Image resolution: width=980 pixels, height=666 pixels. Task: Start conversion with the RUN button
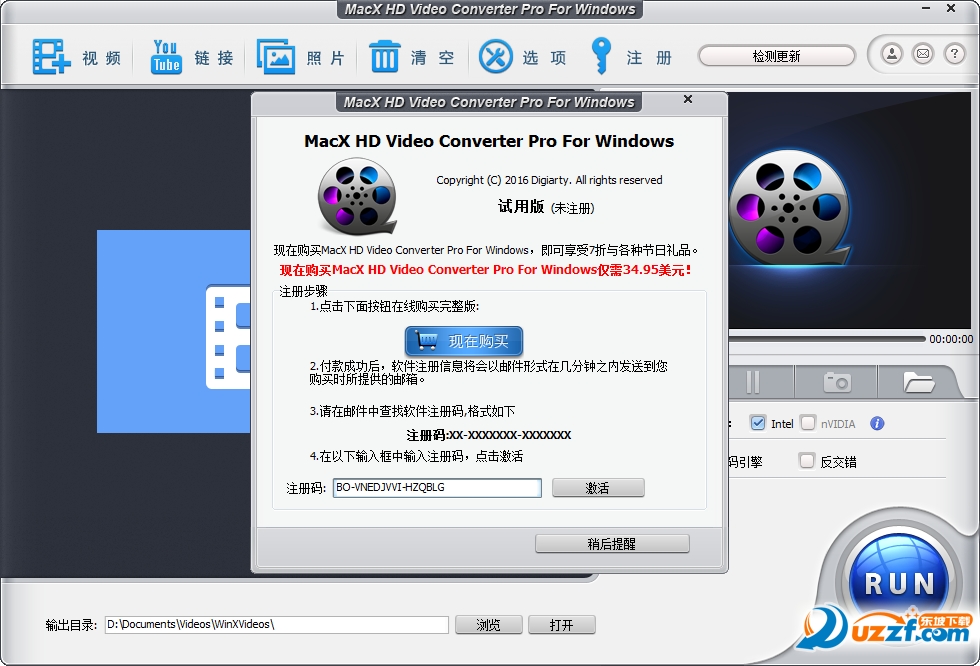(899, 582)
